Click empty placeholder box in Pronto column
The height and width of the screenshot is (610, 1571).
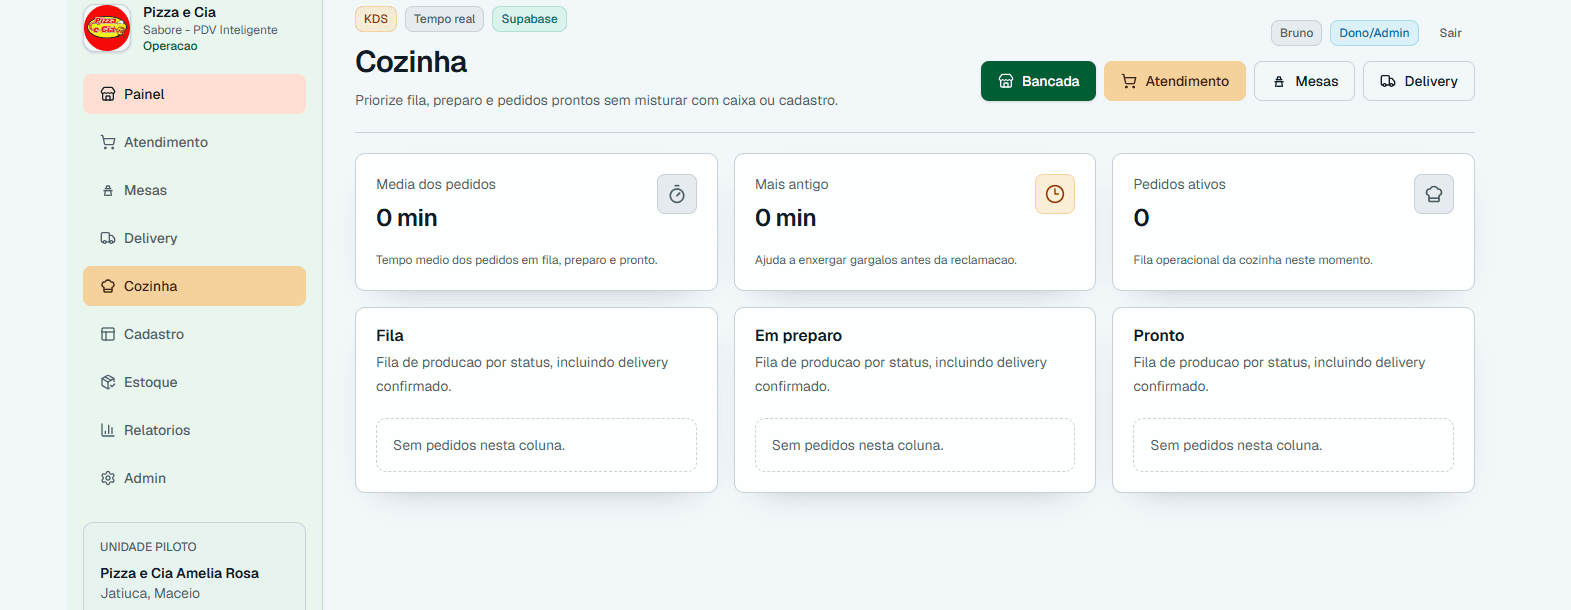click(1293, 445)
